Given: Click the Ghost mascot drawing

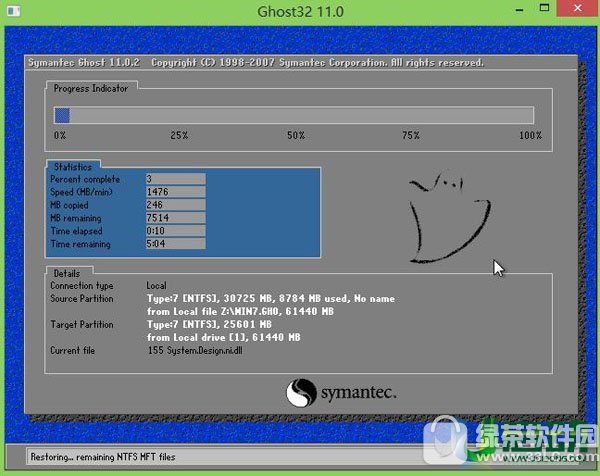Looking at the screenshot, I should point(448,217).
